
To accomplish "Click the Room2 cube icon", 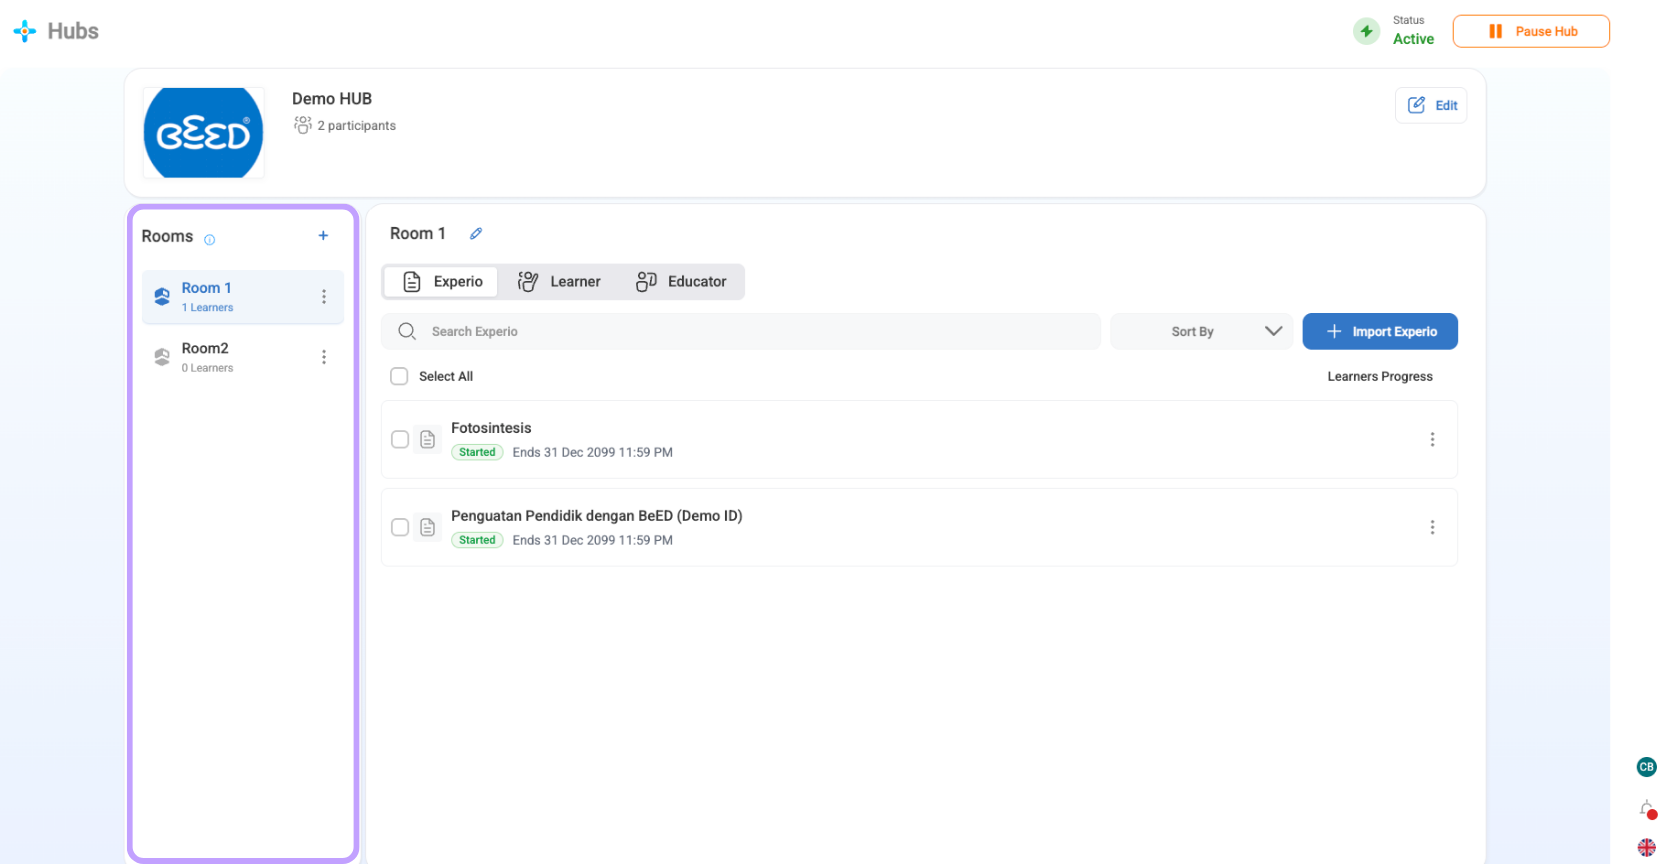I will click(162, 357).
